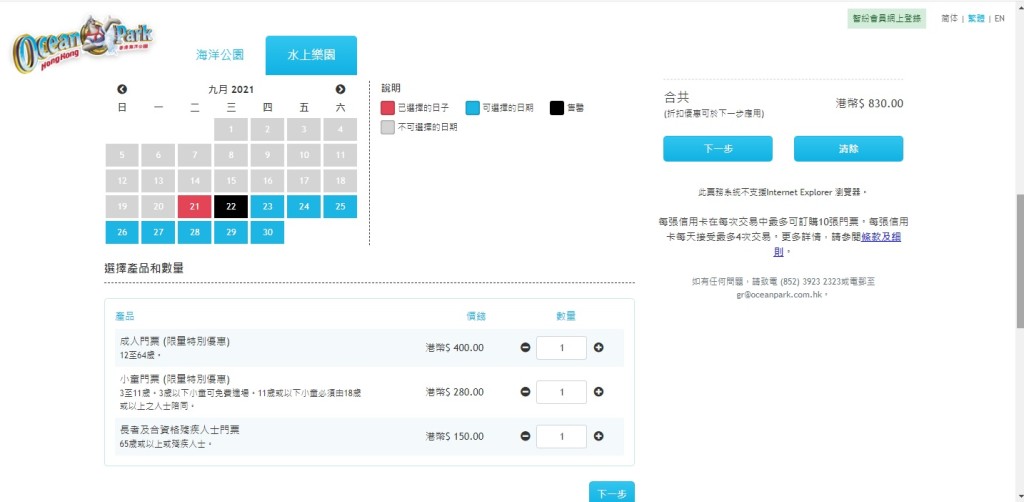This screenshot has height=502, width=1024.
Task: Click the 價錢 column header
Action: [475, 317]
